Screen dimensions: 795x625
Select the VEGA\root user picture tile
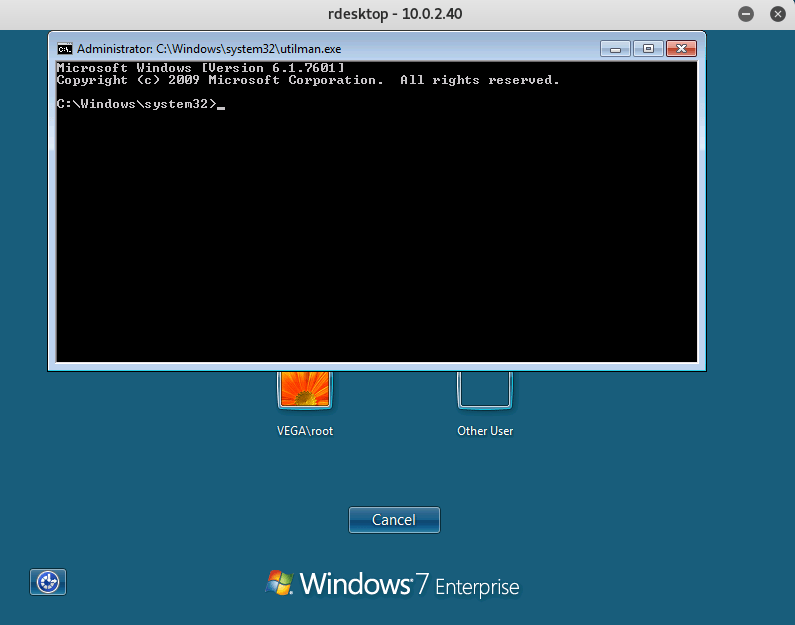(305, 388)
